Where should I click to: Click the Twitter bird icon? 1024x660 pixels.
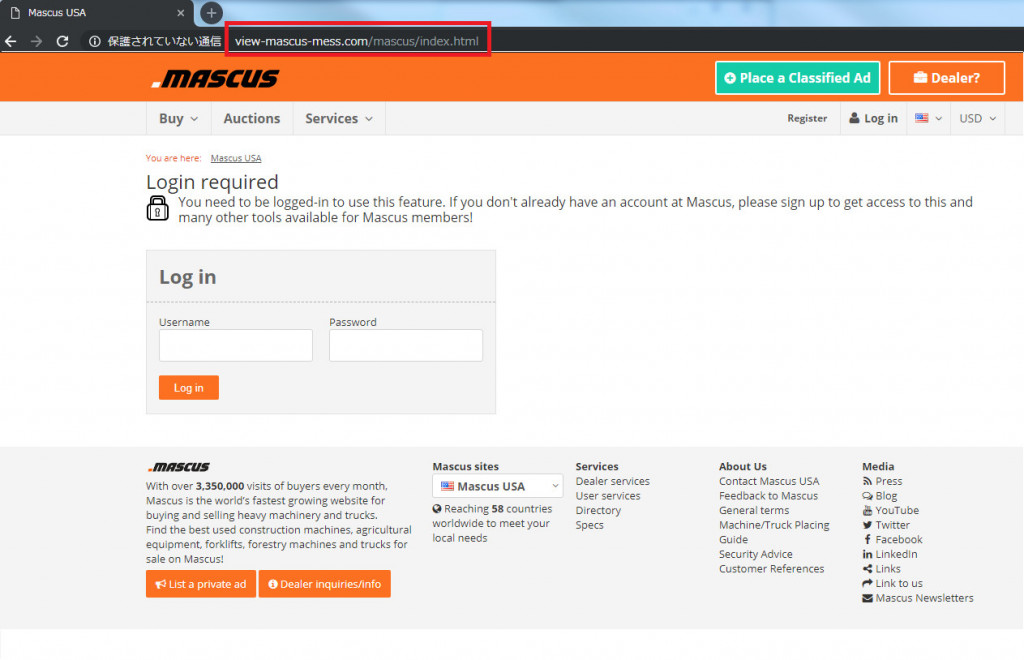coord(867,525)
